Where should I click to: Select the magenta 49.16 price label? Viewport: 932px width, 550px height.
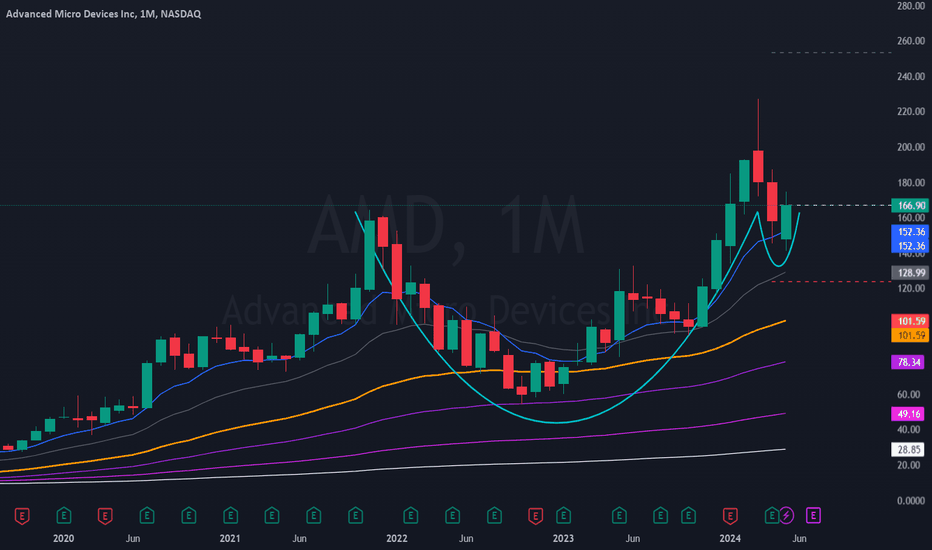pos(908,414)
